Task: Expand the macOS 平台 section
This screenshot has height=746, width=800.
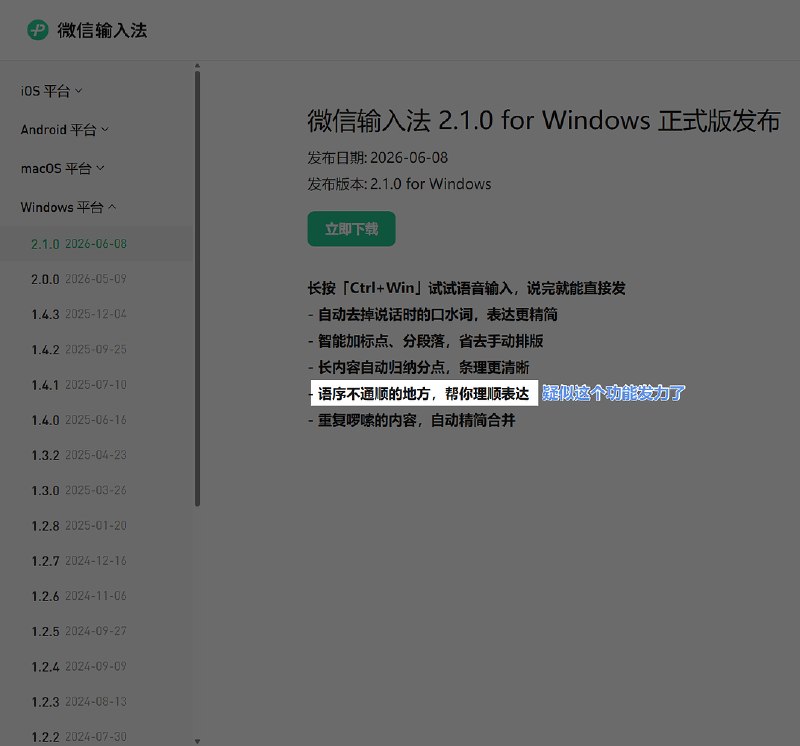Action: pyautogui.click(x=62, y=168)
